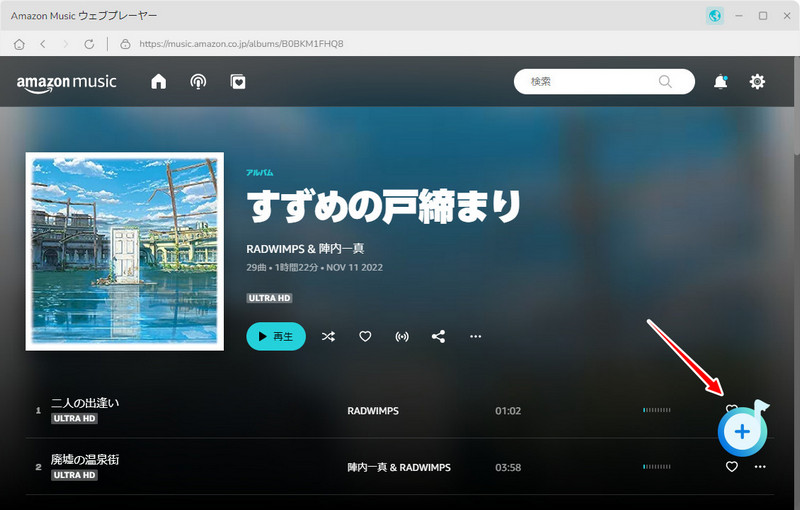800x510 pixels.
Task: Share the album
Action: coord(438,337)
